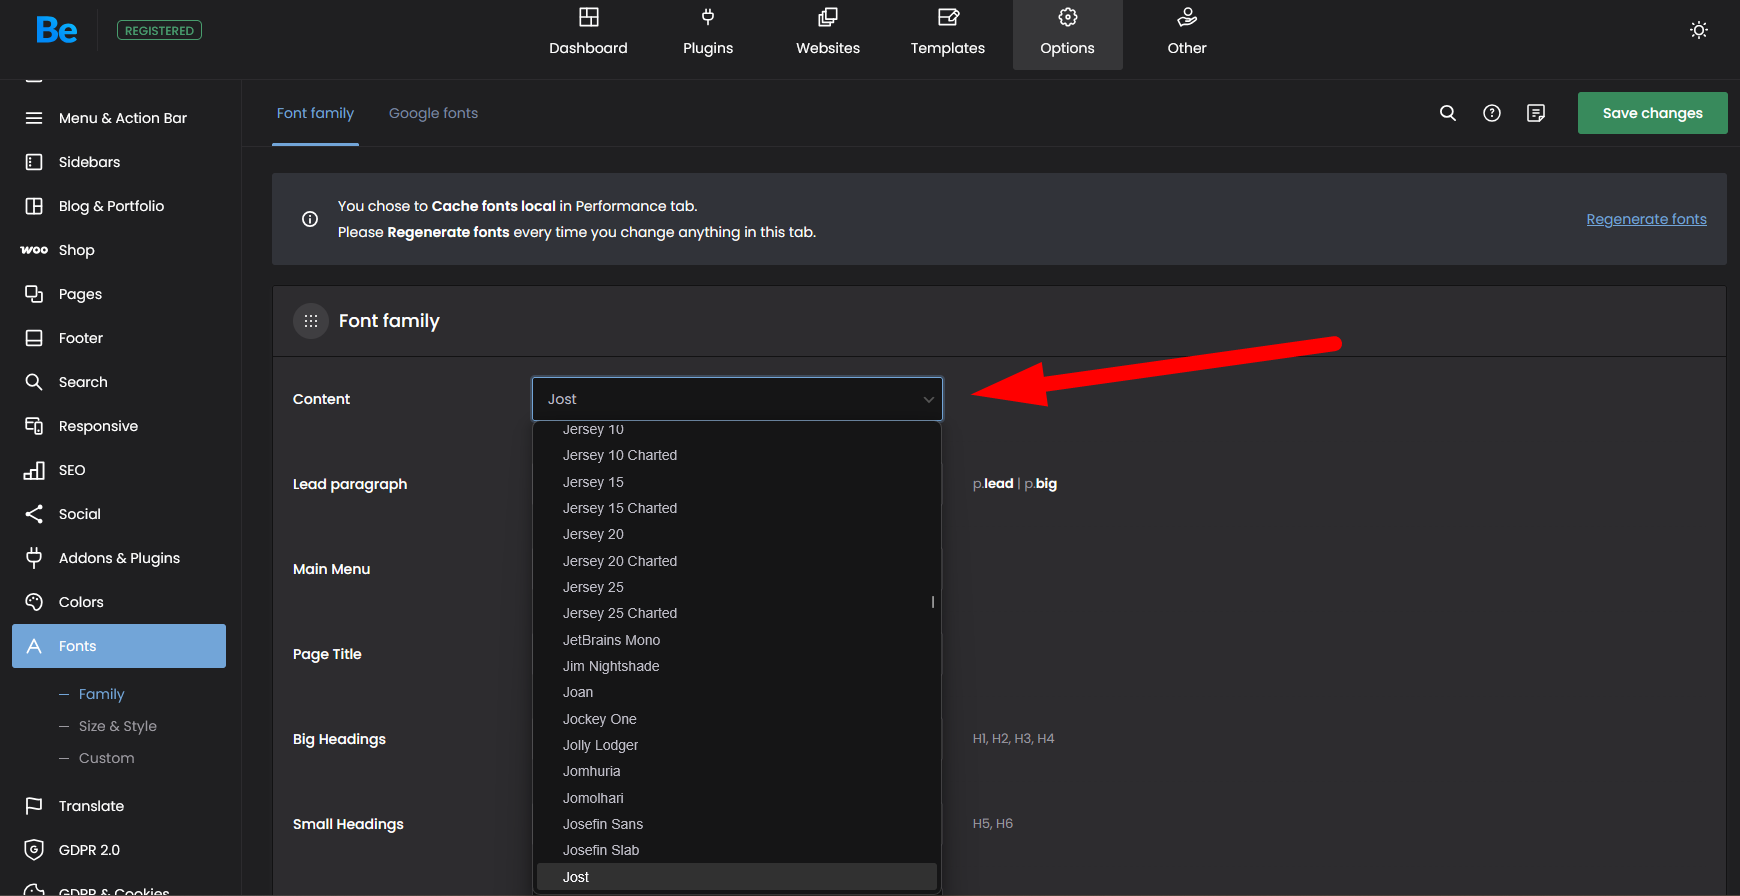
Task: Collapse the Content font dropdown showing Jost
Action: (x=737, y=399)
